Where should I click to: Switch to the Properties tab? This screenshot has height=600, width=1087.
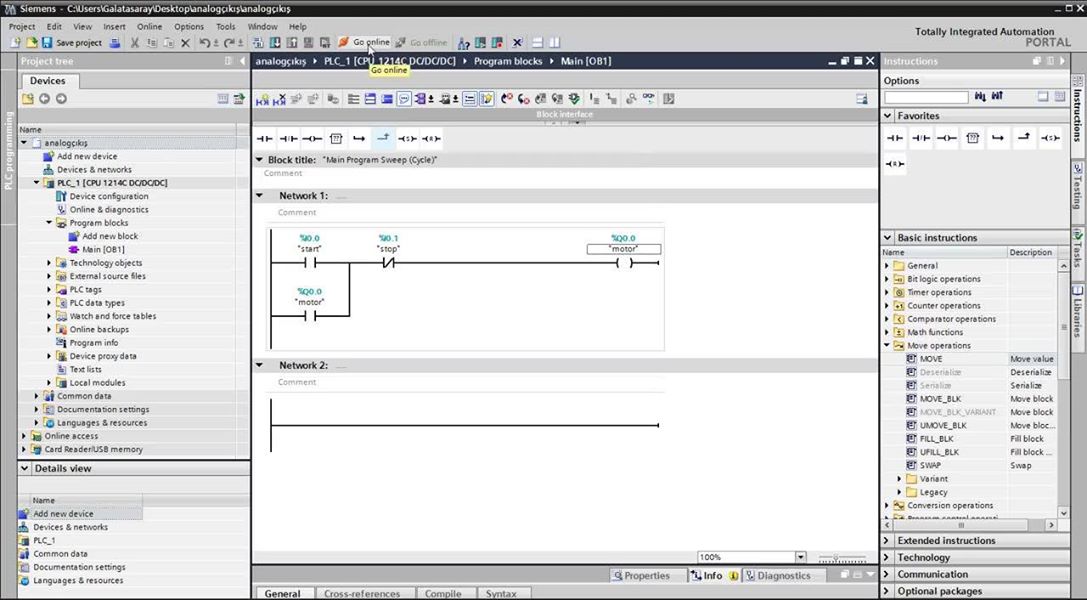tap(641, 576)
